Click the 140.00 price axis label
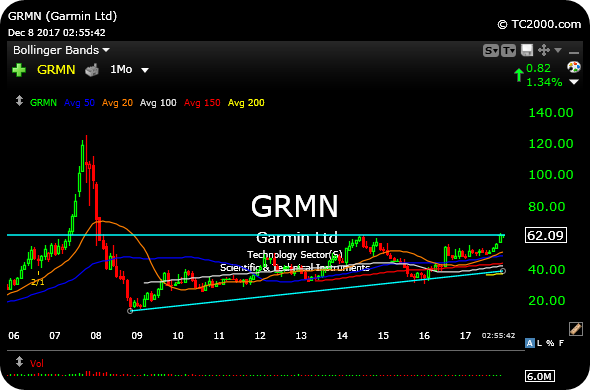Image resolution: width=590 pixels, height=390 pixels. coord(551,113)
